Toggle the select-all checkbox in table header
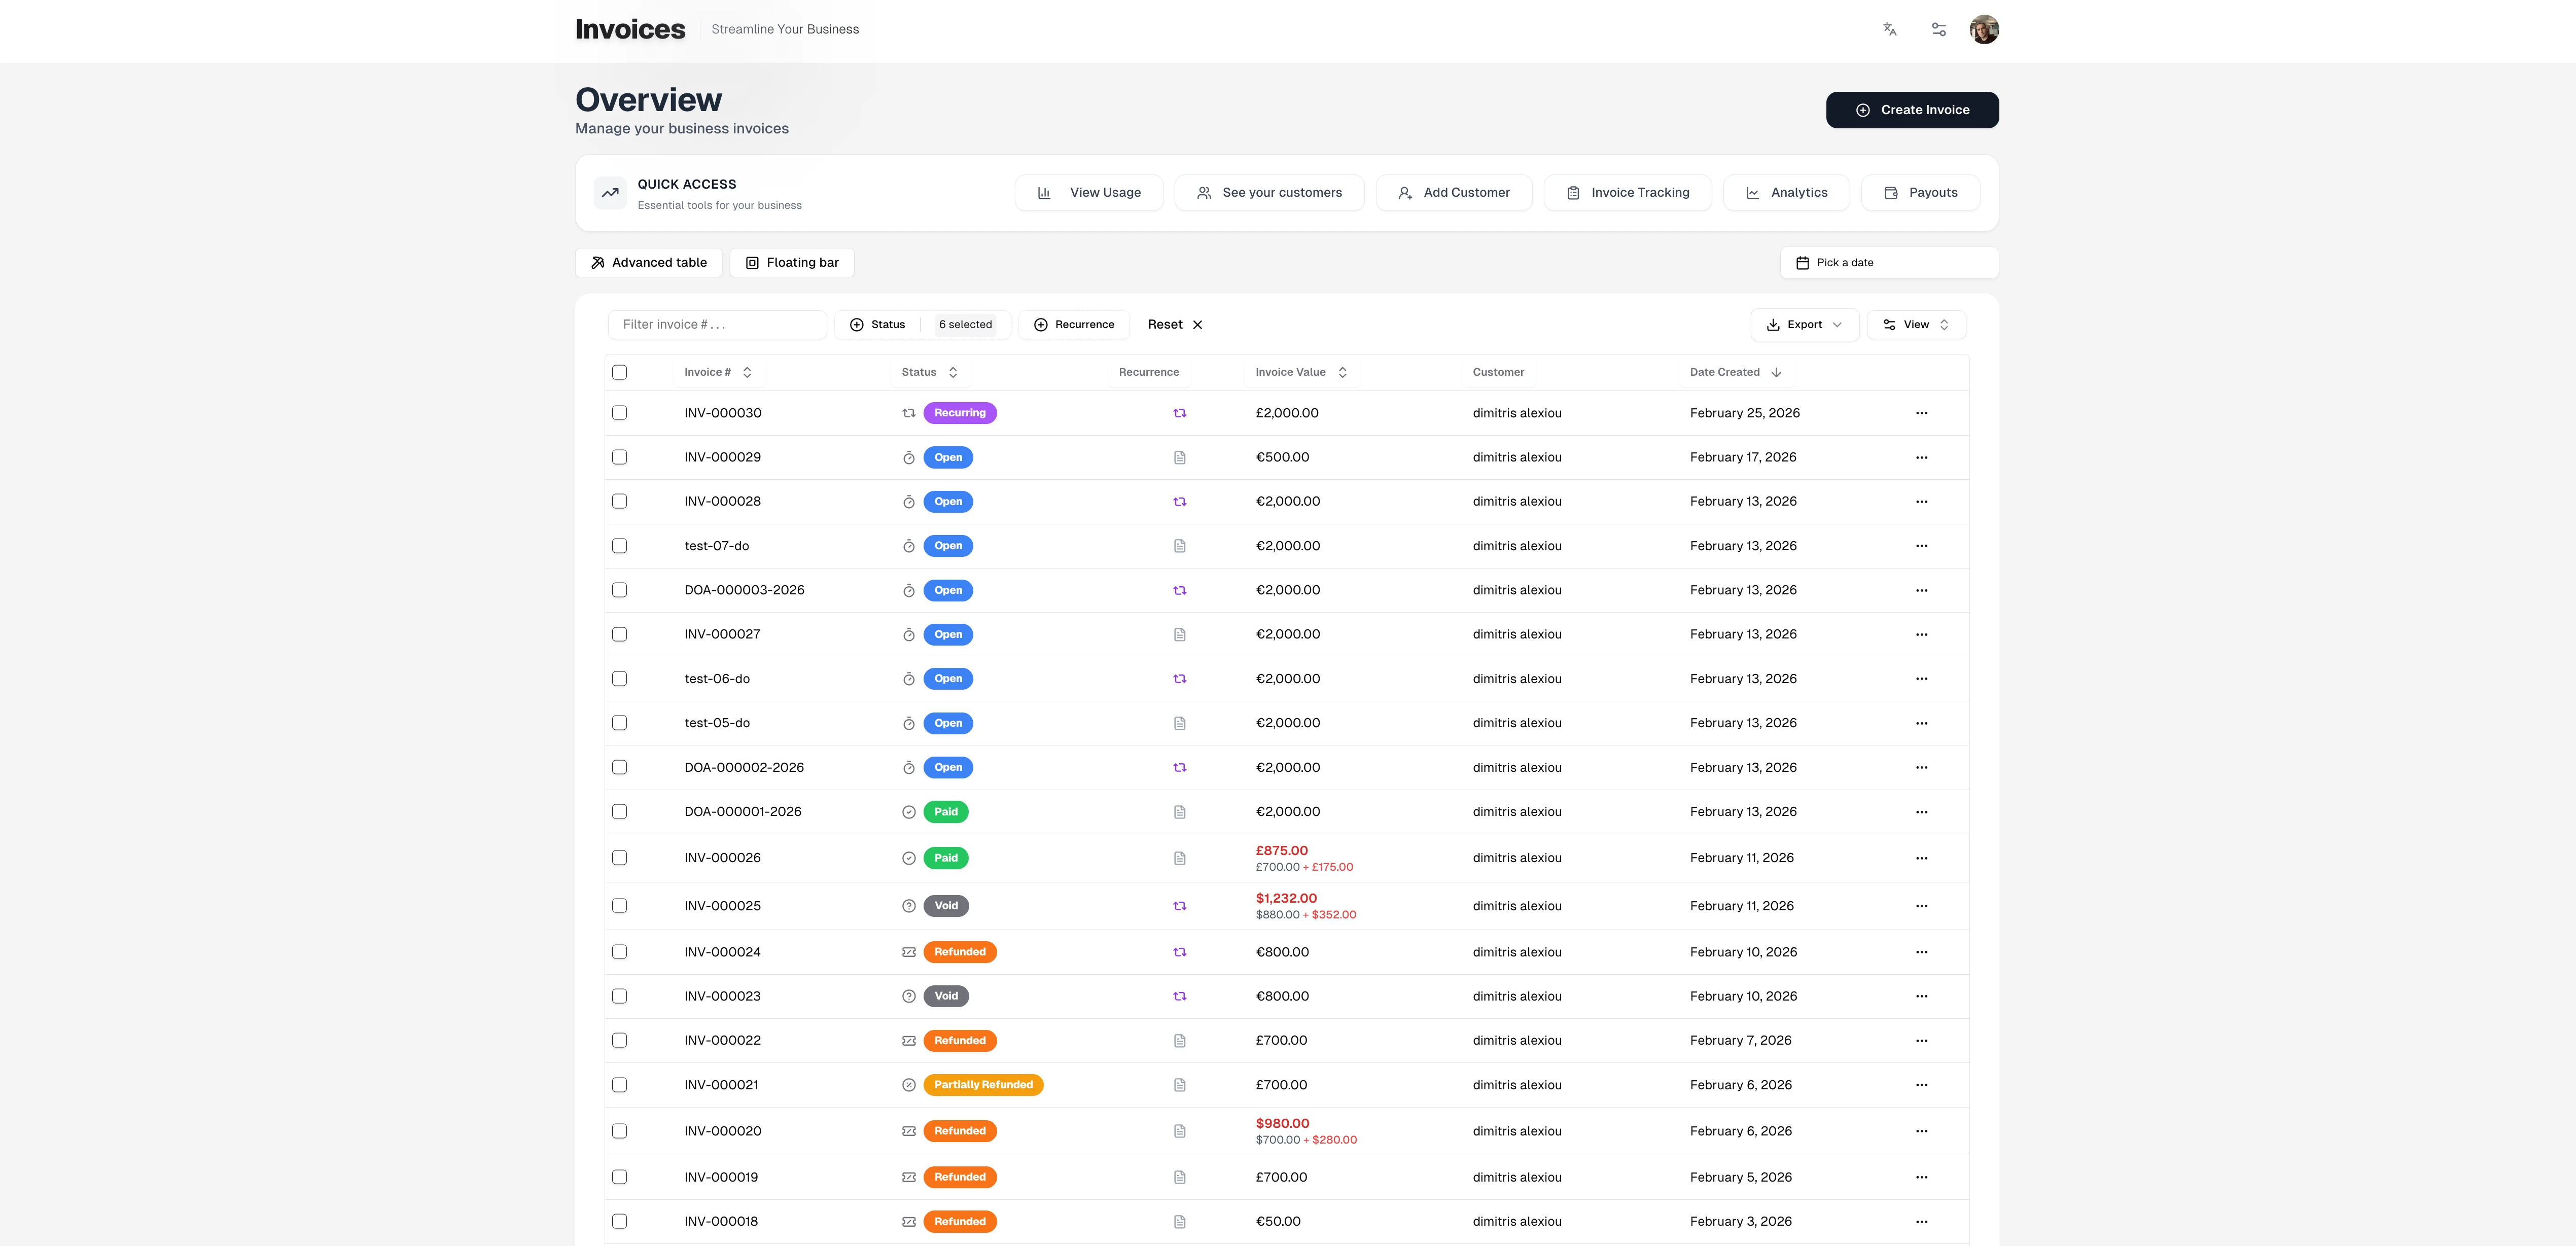 pyautogui.click(x=619, y=372)
